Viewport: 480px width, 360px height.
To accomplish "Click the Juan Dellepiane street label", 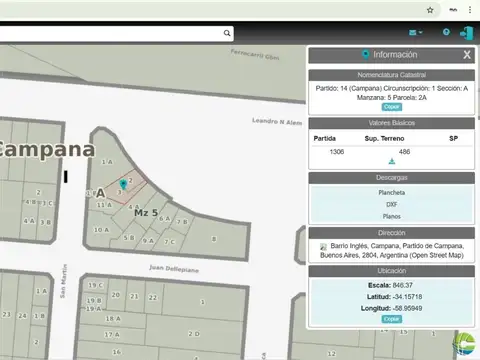I will click(x=174, y=269).
